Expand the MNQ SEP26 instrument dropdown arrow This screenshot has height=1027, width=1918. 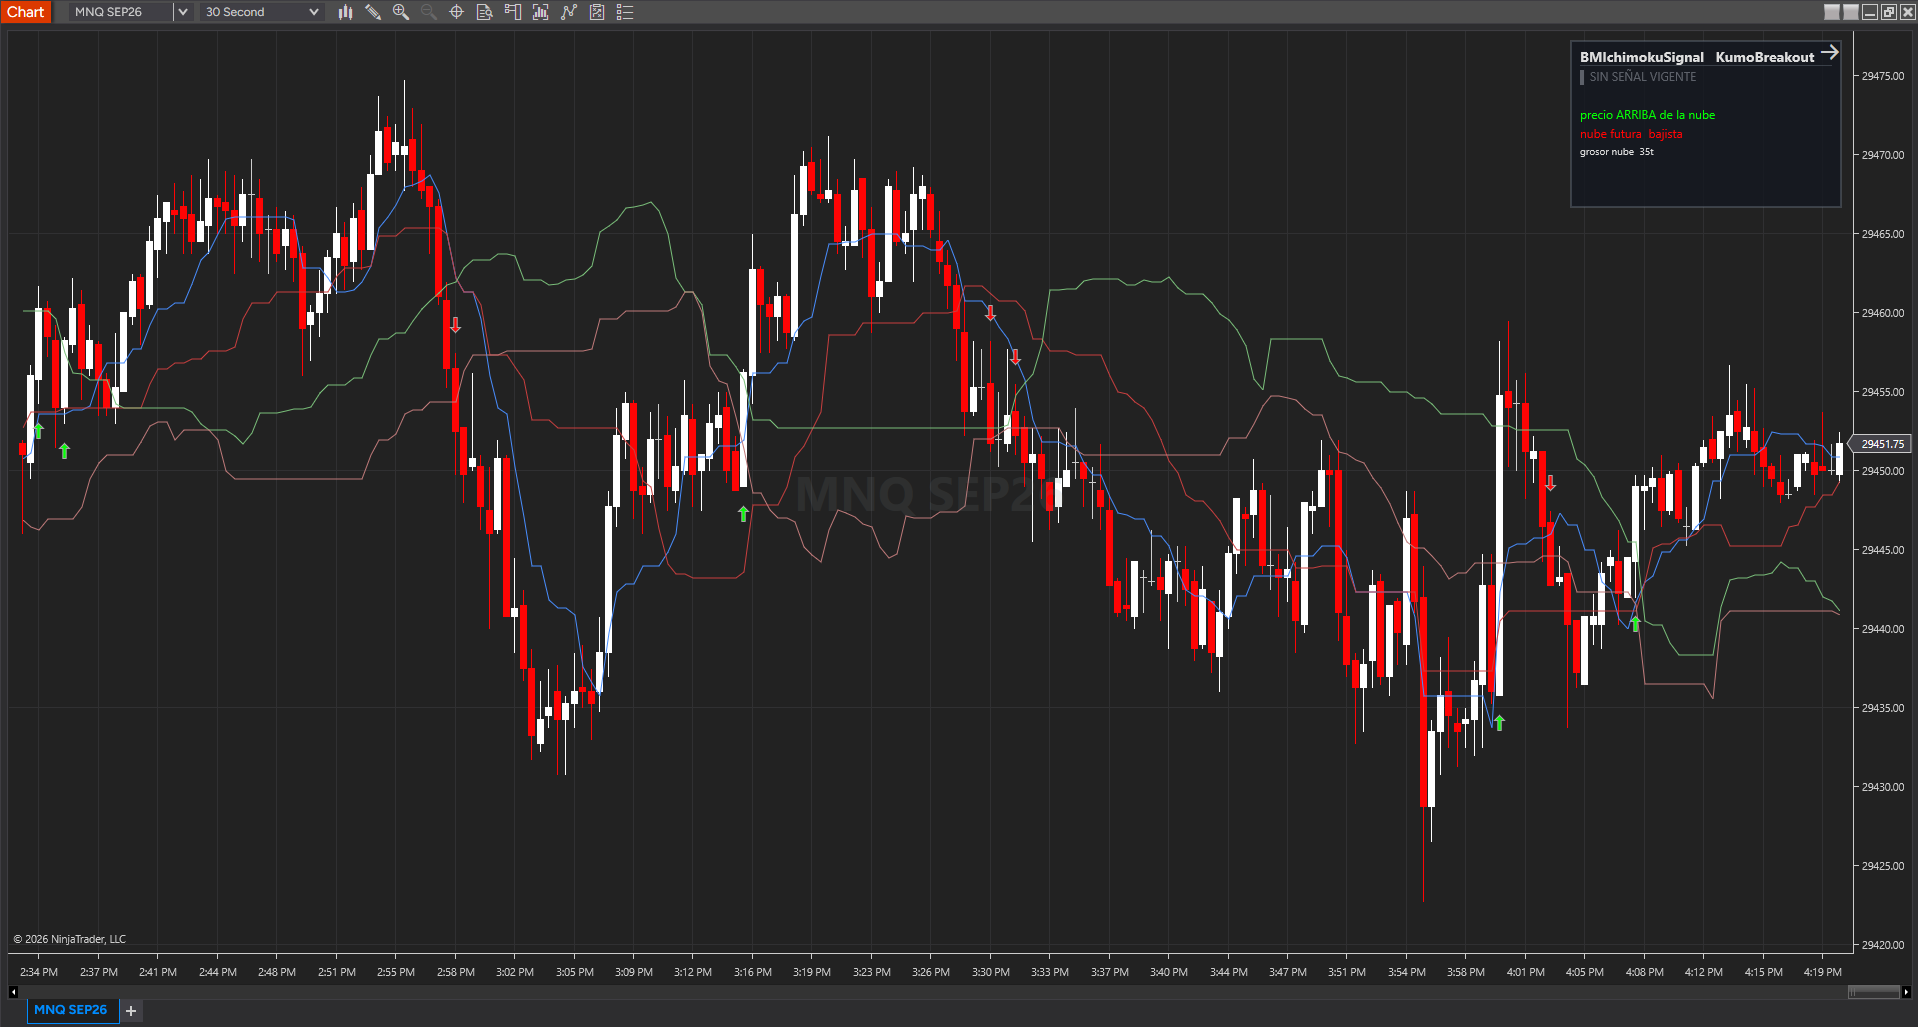(x=183, y=12)
